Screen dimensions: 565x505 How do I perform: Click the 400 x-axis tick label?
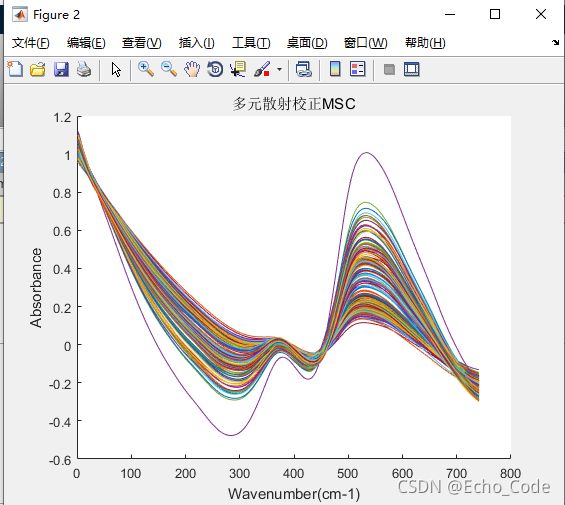(x=294, y=473)
